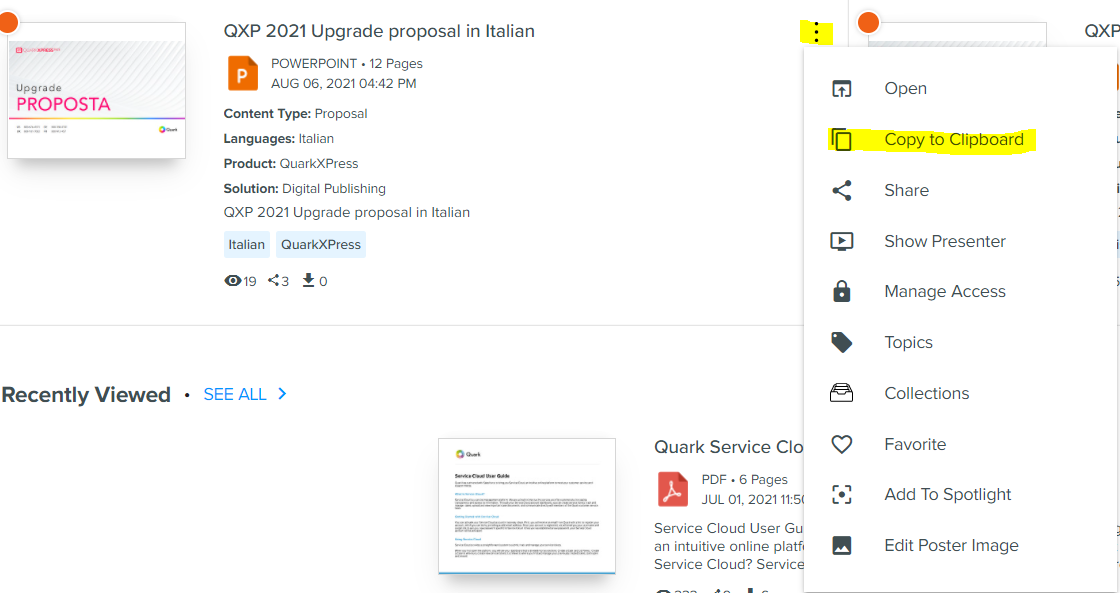Click the Copy to Clipboard icon

pos(842,139)
